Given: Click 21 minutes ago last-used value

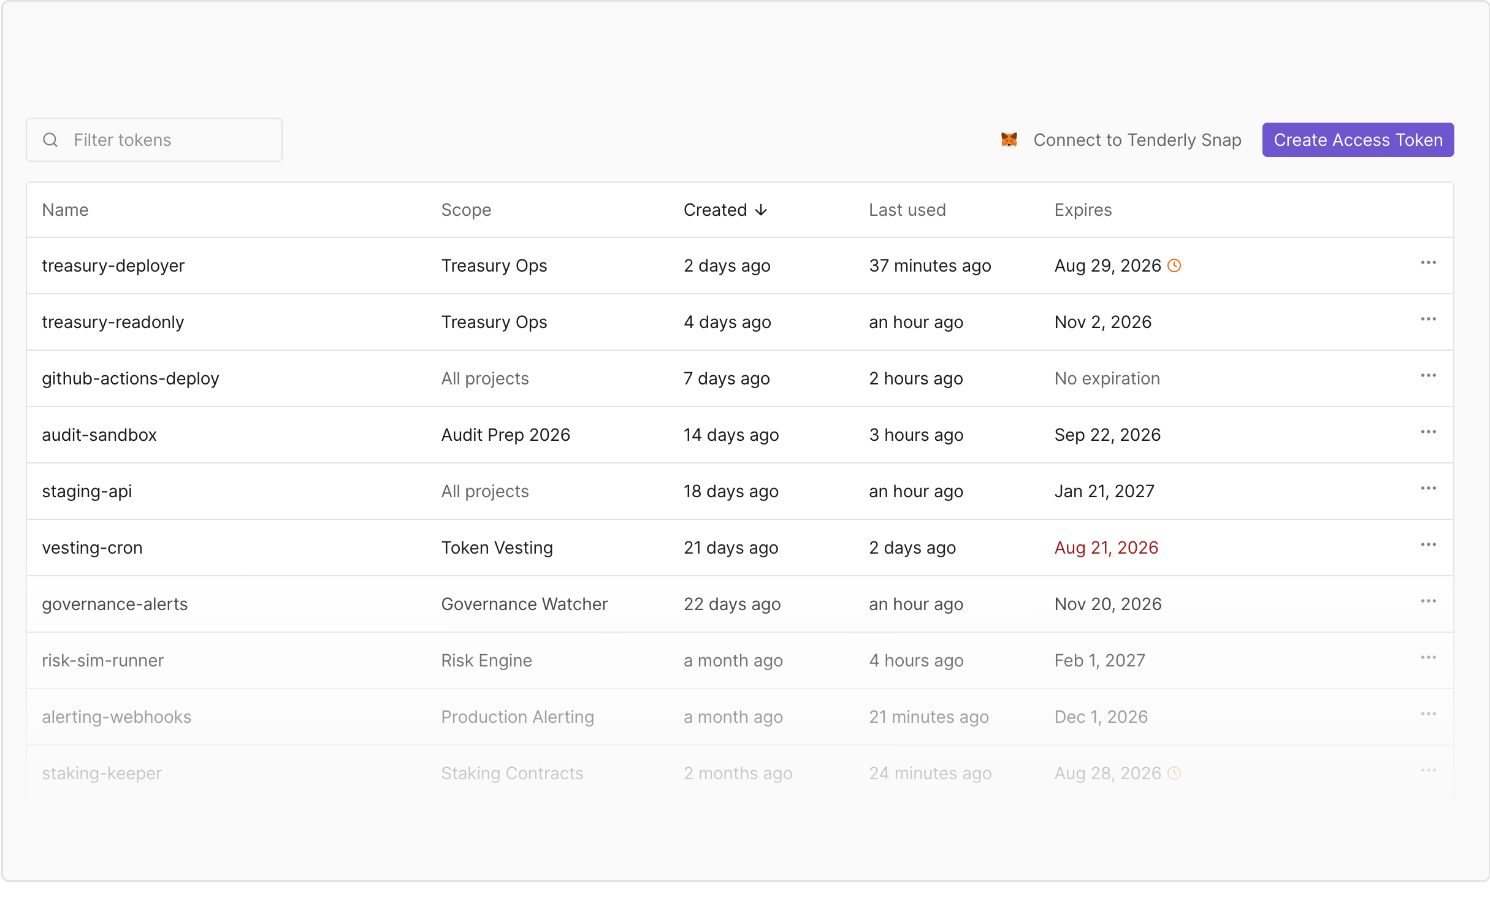Looking at the screenshot, I should coord(929,717).
